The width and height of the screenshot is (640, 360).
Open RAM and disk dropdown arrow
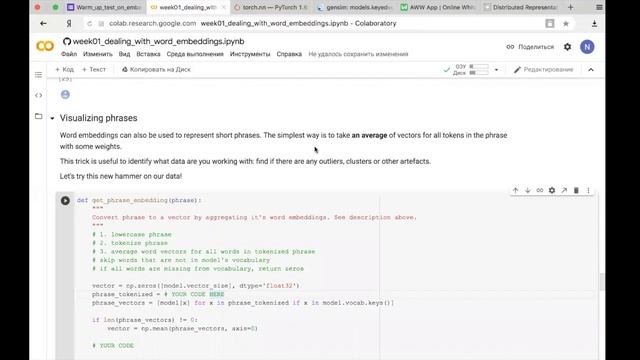496,70
